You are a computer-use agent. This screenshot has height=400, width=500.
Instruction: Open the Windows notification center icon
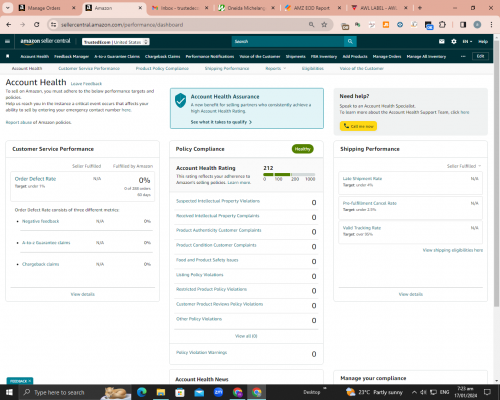click(x=487, y=392)
